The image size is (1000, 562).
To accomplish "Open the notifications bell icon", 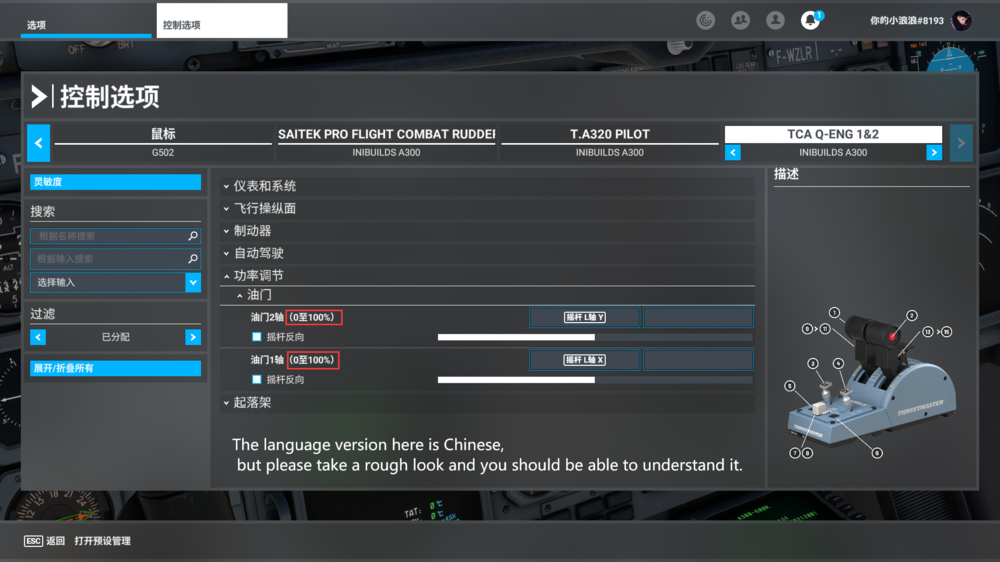I will (810, 20).
